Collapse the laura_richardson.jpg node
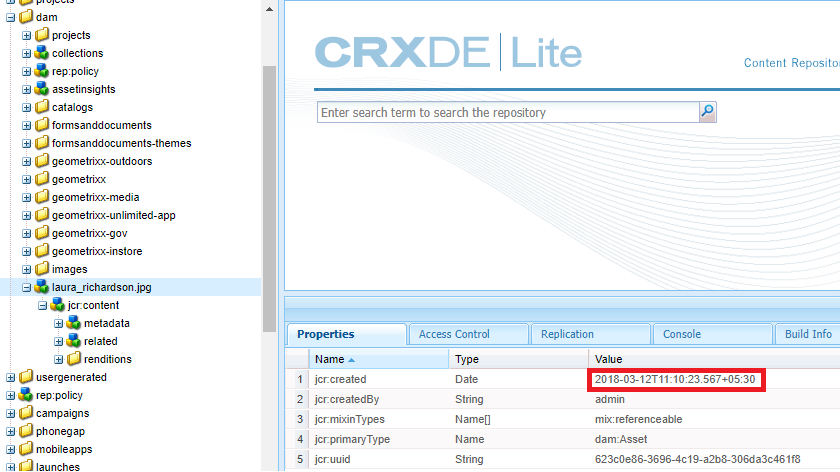Viewport: 840px width, 472px height. [27, 288]
